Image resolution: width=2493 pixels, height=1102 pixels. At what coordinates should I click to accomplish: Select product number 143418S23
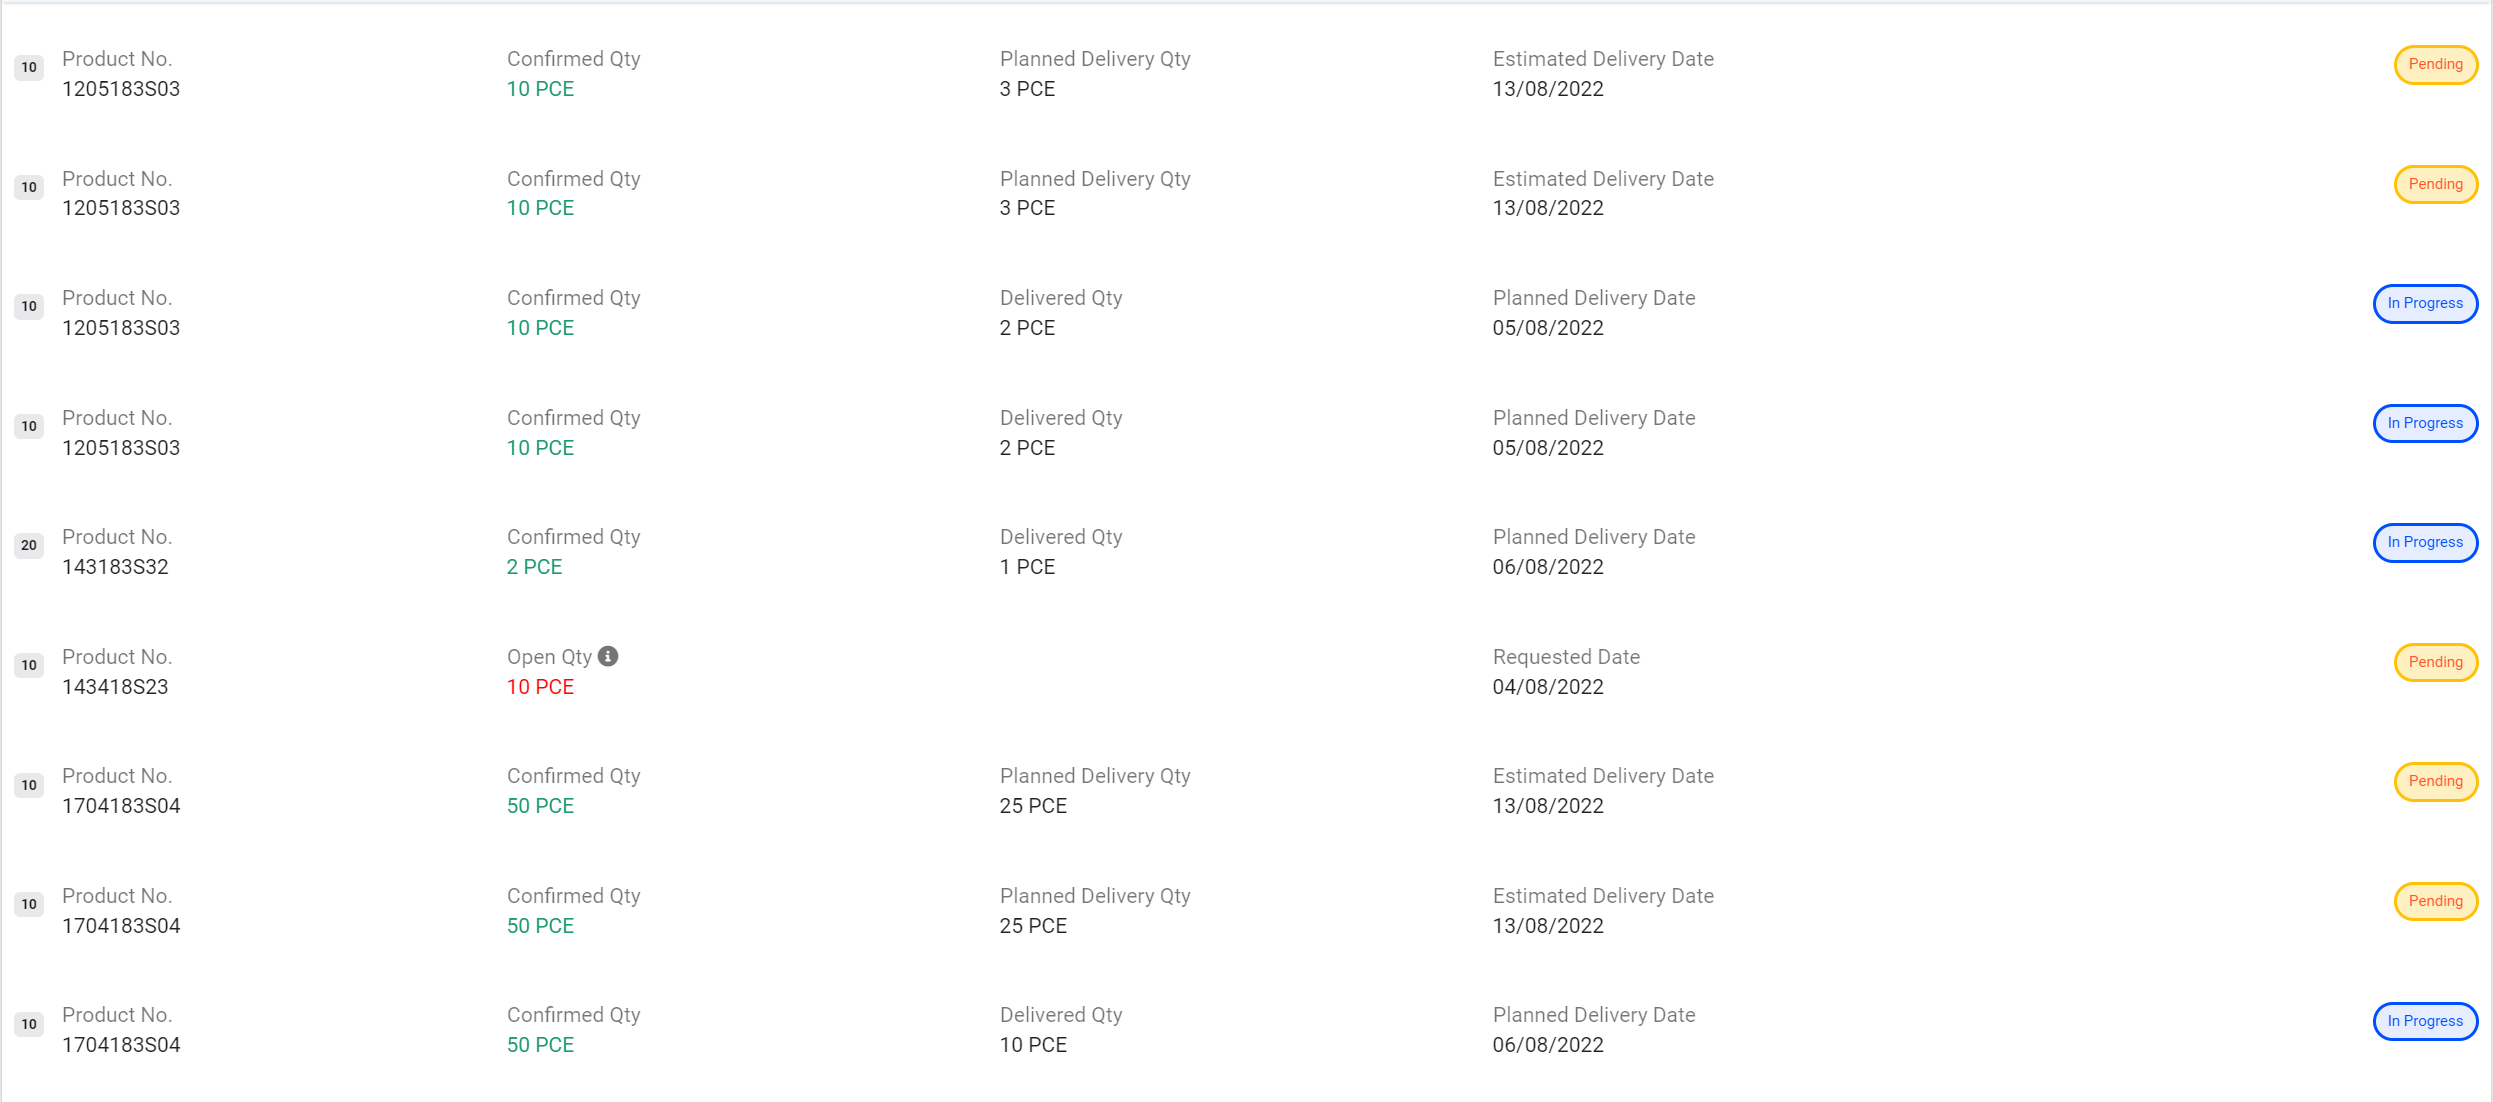[x=115, y=687]
